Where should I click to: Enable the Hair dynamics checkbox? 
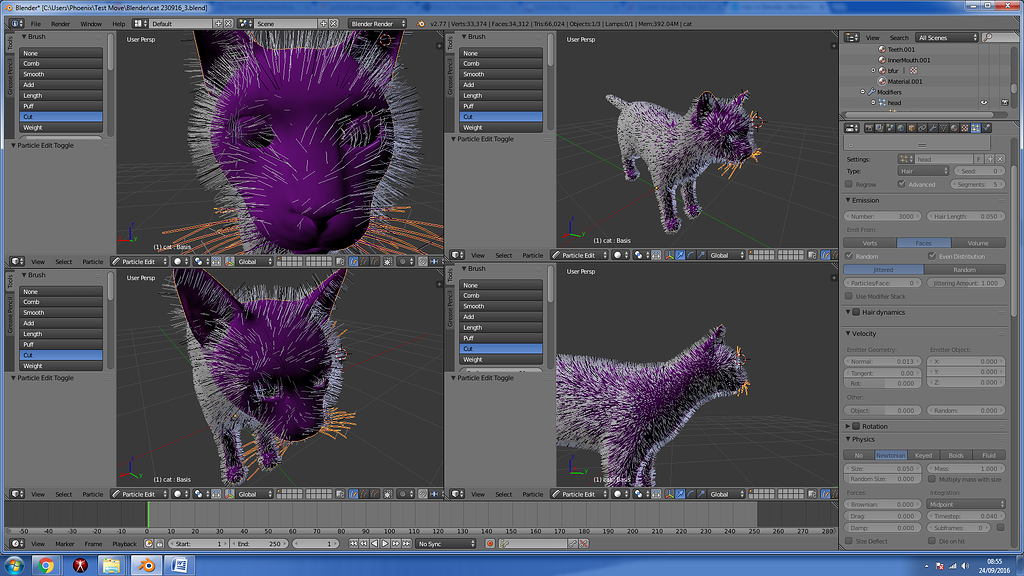[x=856, y=312]
